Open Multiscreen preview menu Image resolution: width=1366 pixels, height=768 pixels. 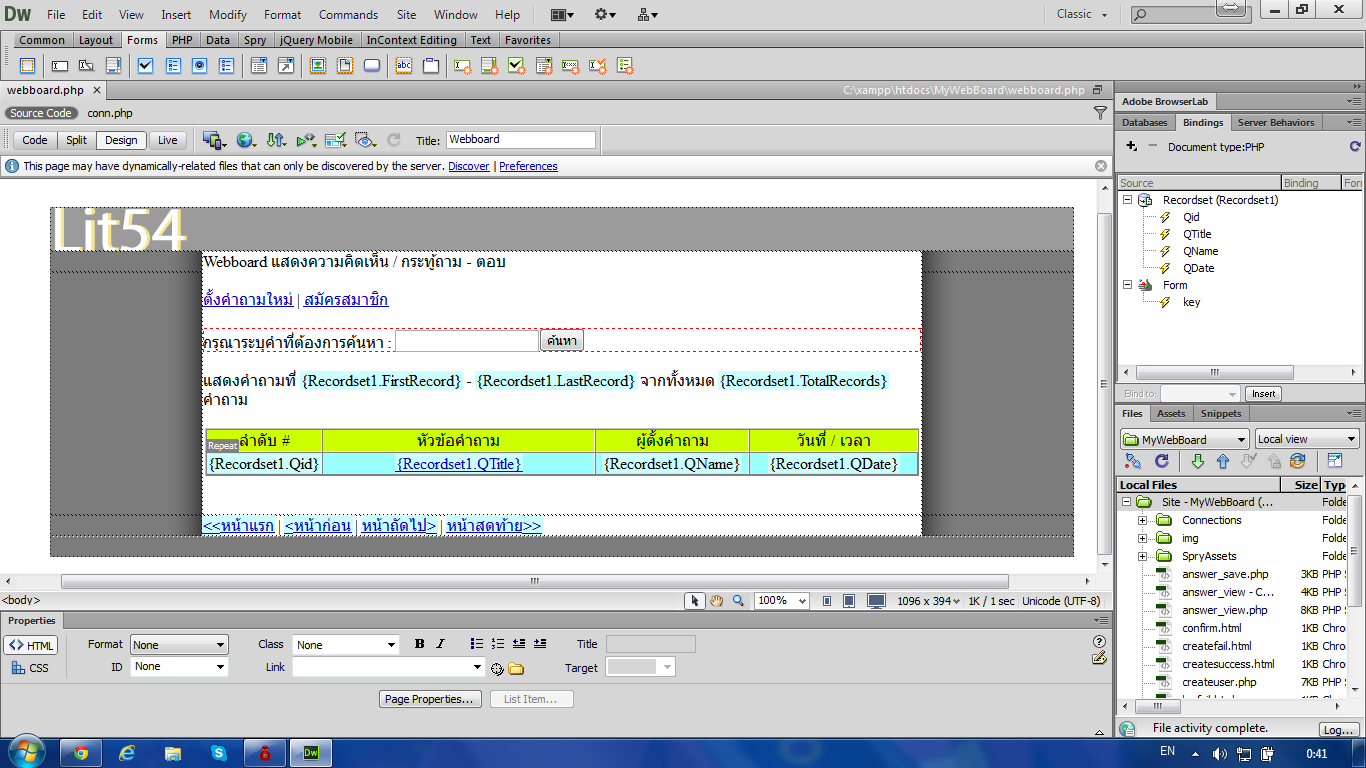click(x=214, y=140)
